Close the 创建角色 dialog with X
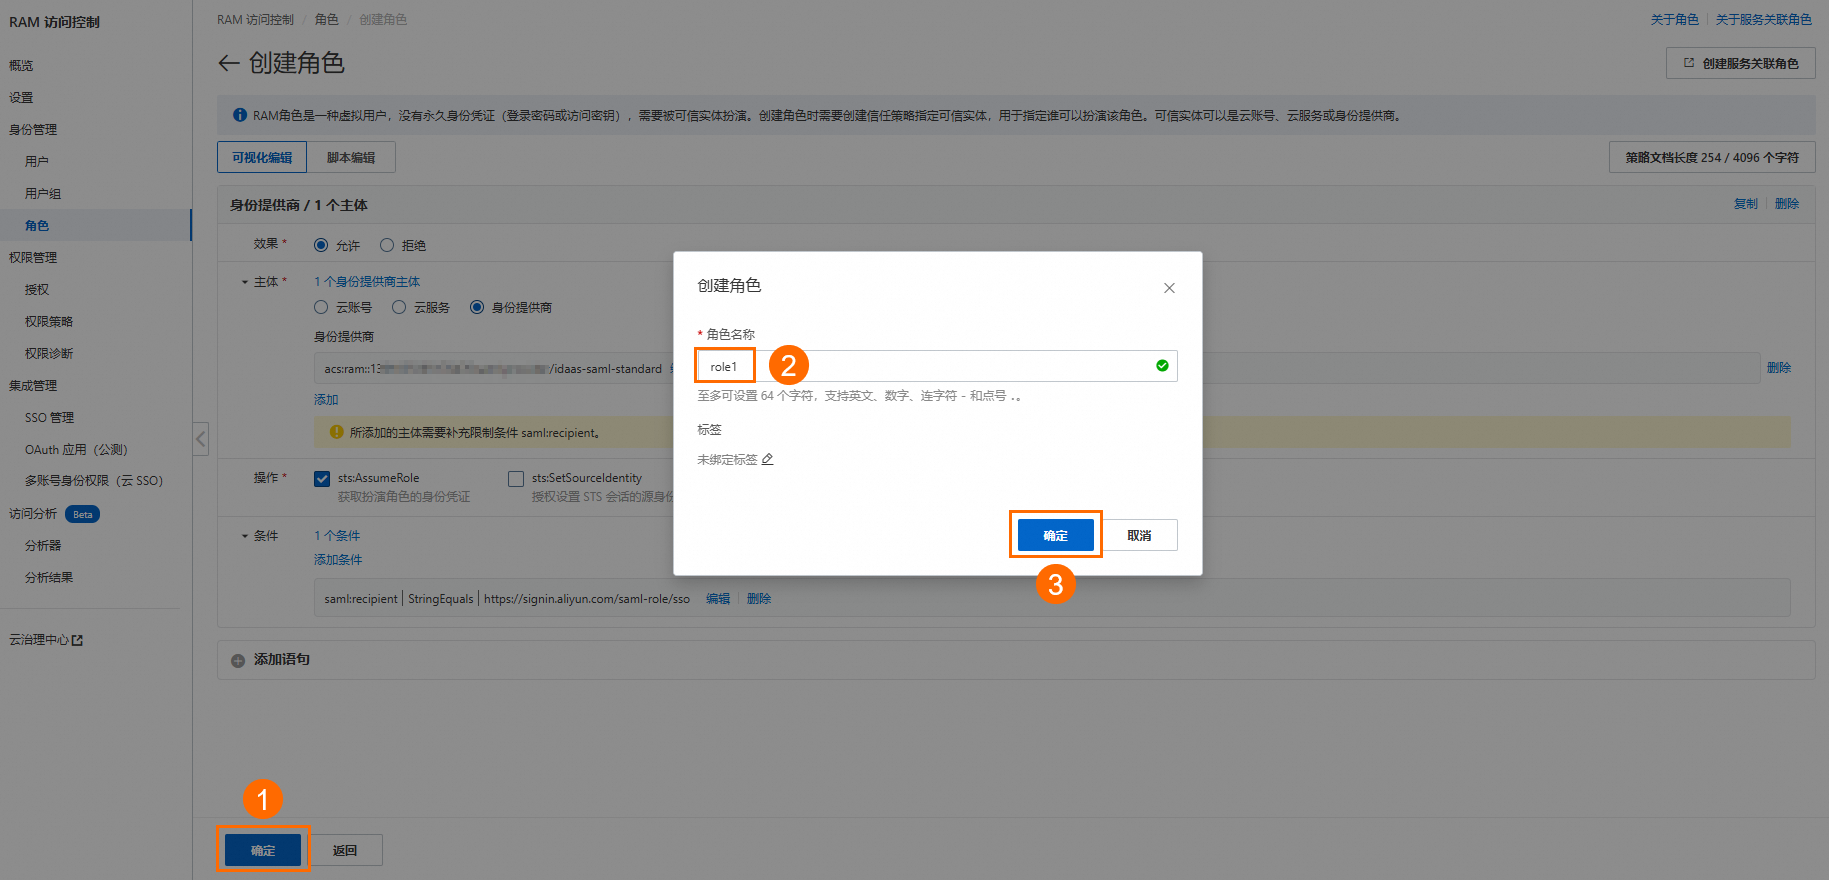Screen dimensions: 1829x880 point(1169,288)
